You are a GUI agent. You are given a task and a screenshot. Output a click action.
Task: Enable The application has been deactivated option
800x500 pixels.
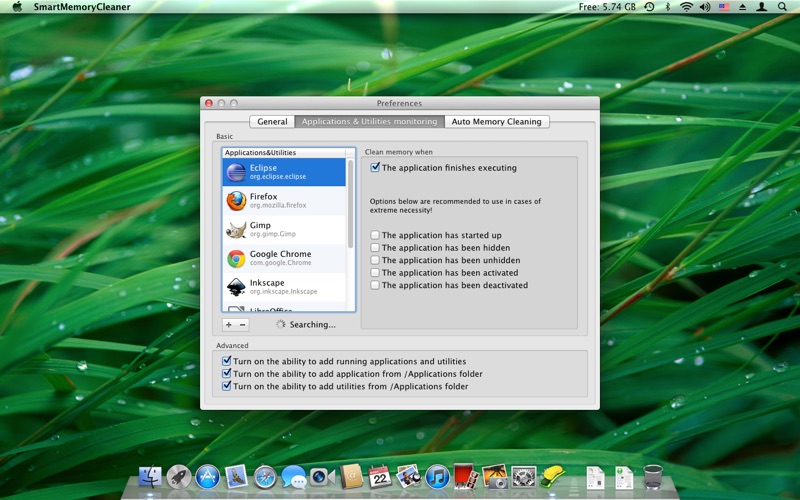375,285
